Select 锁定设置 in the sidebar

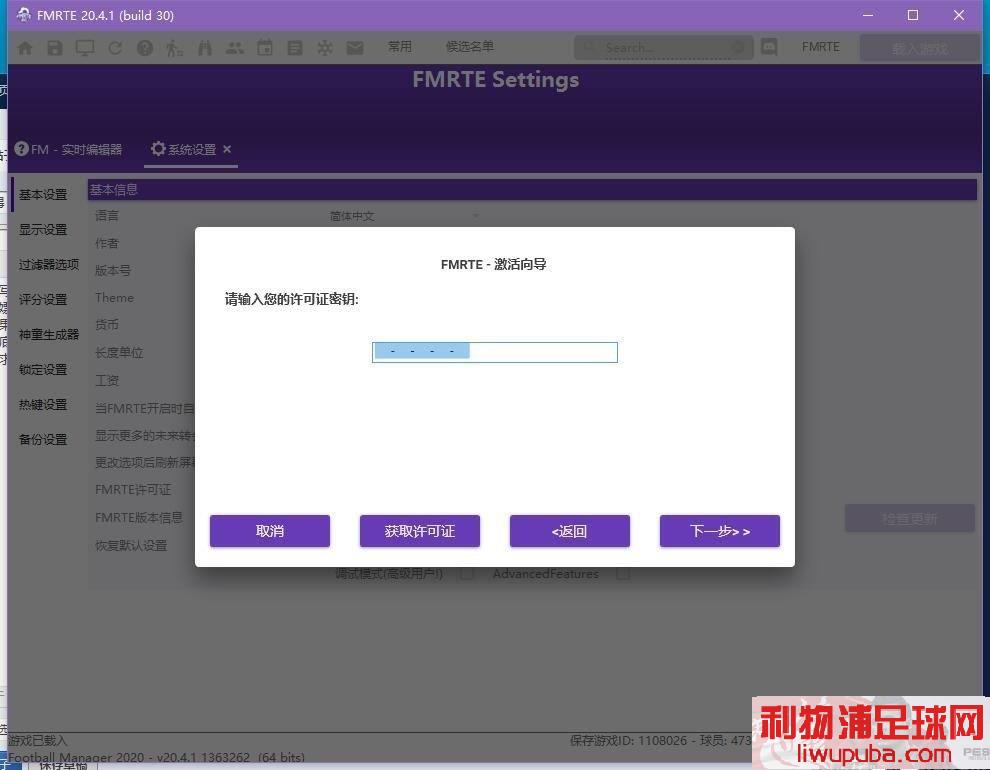(x=43, y=369)
